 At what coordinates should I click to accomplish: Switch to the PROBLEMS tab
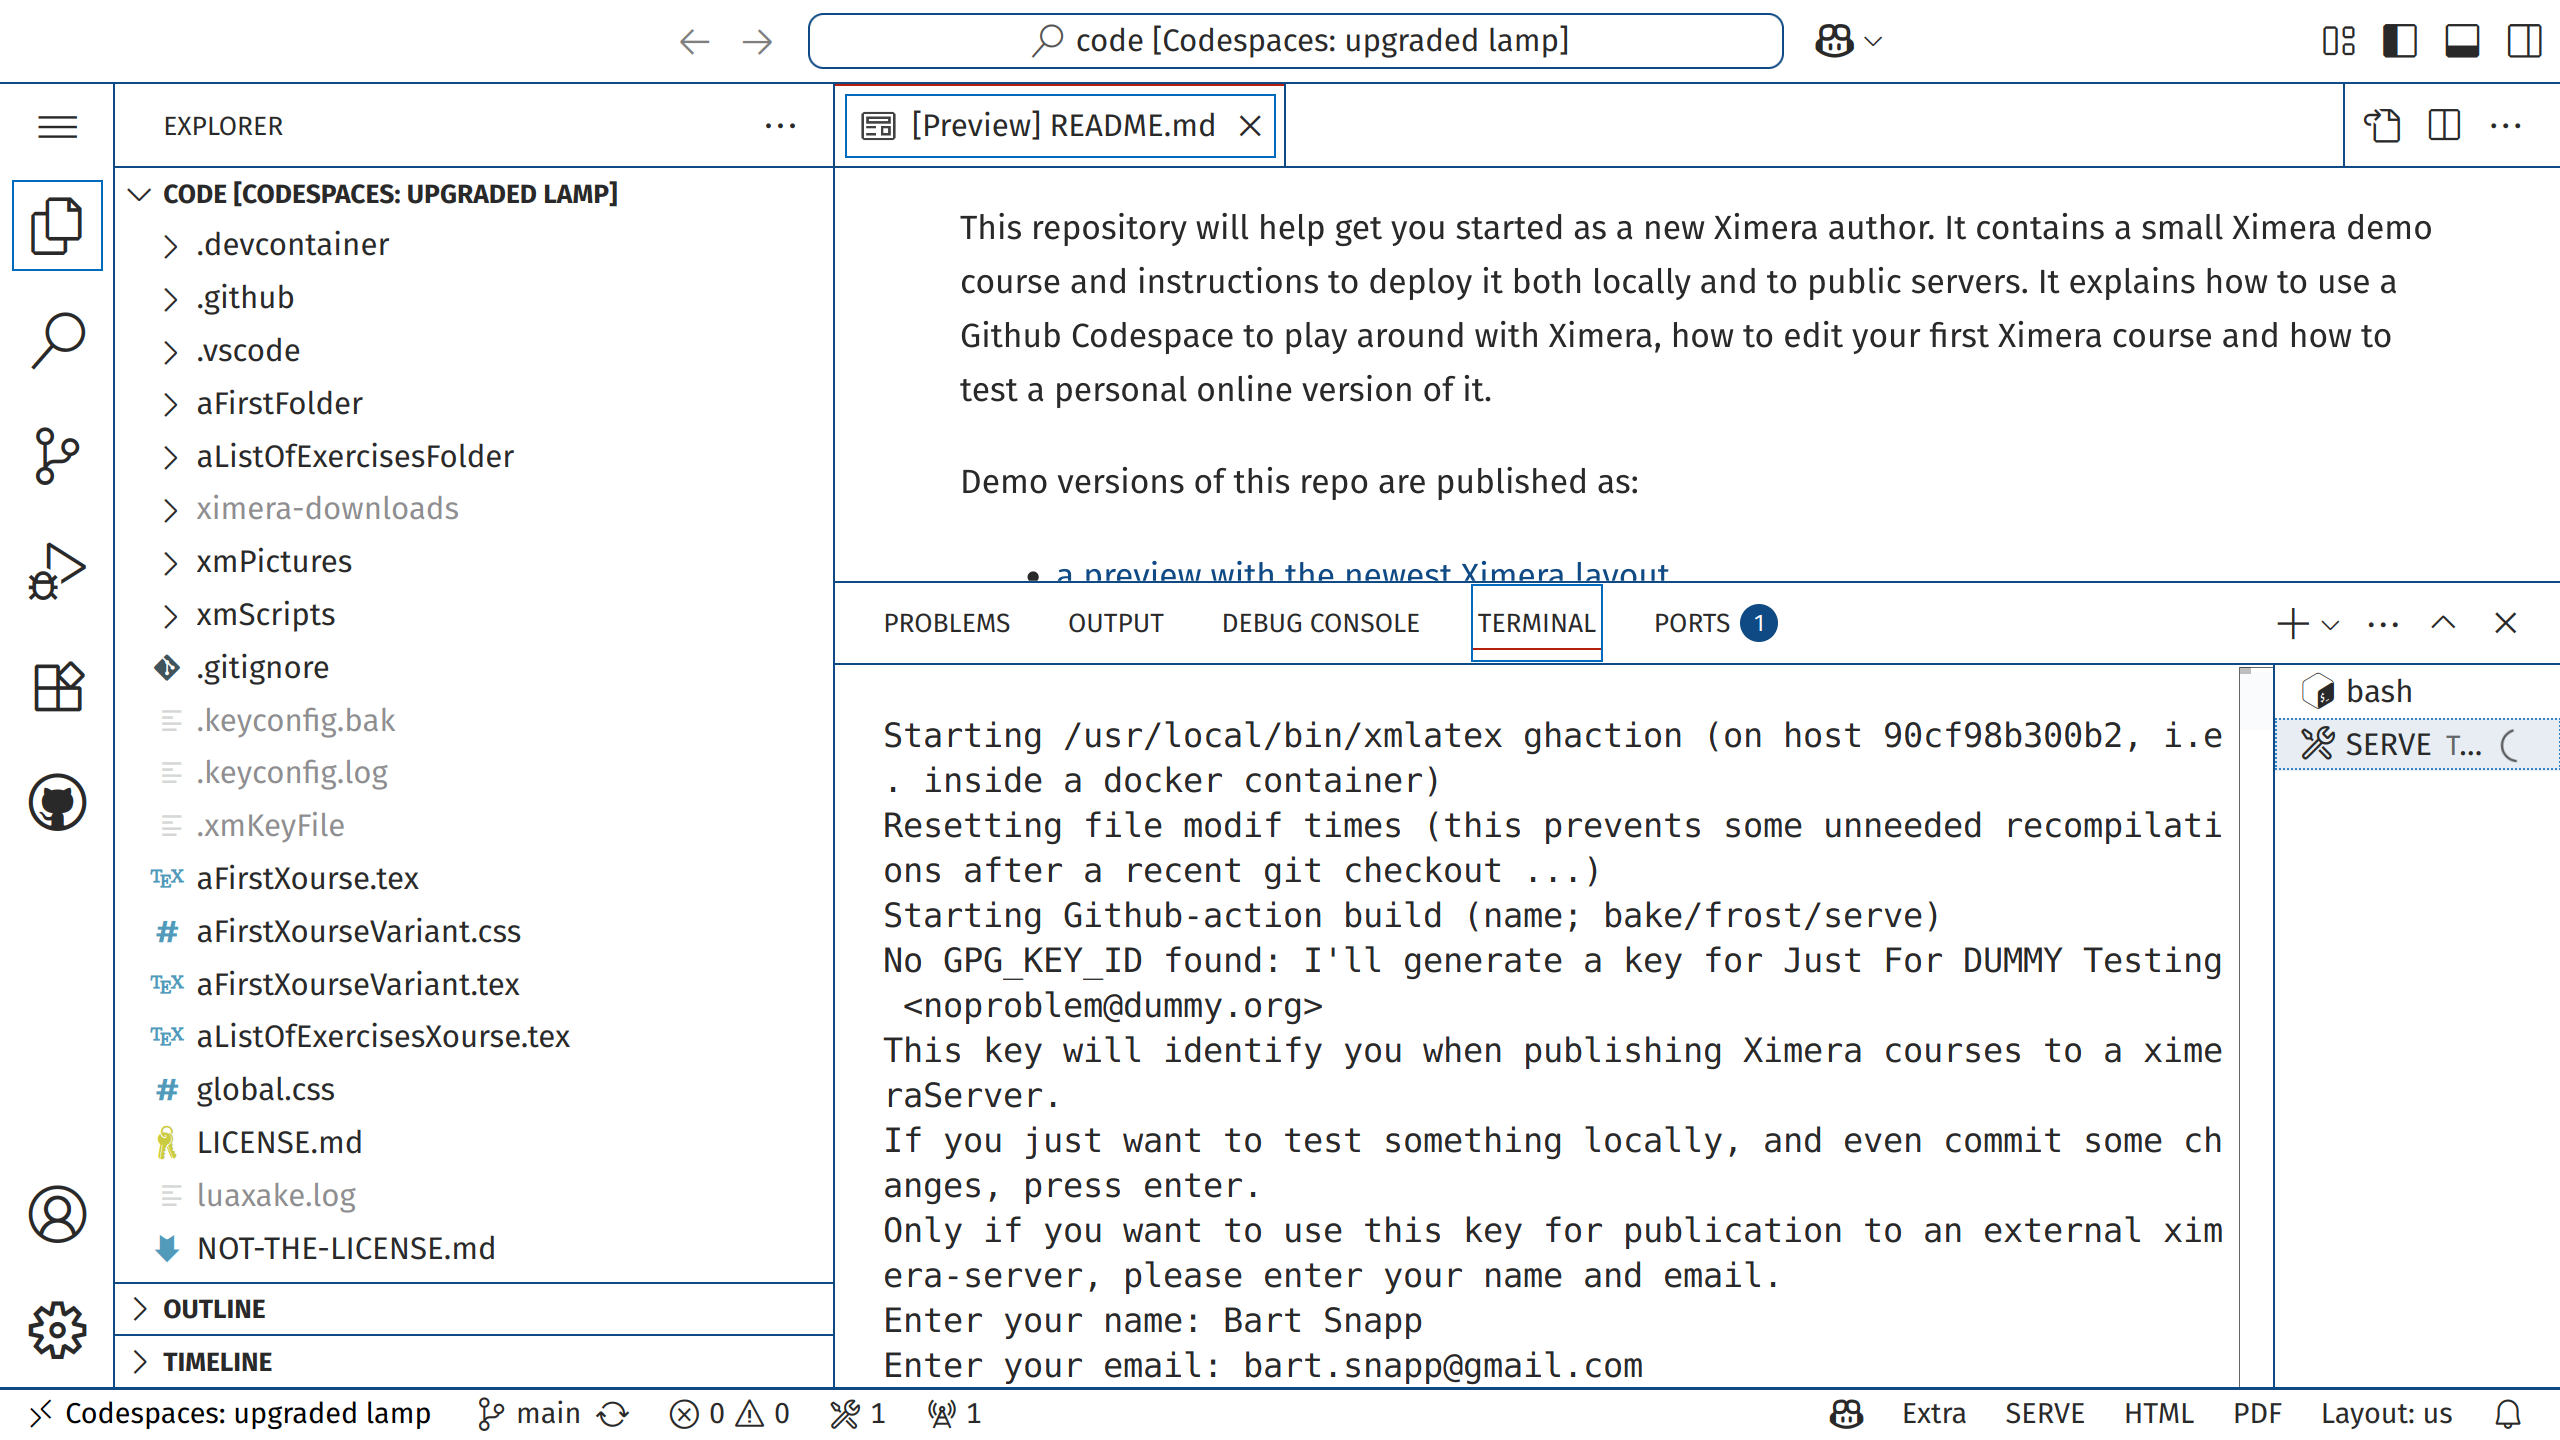[946, 623]
